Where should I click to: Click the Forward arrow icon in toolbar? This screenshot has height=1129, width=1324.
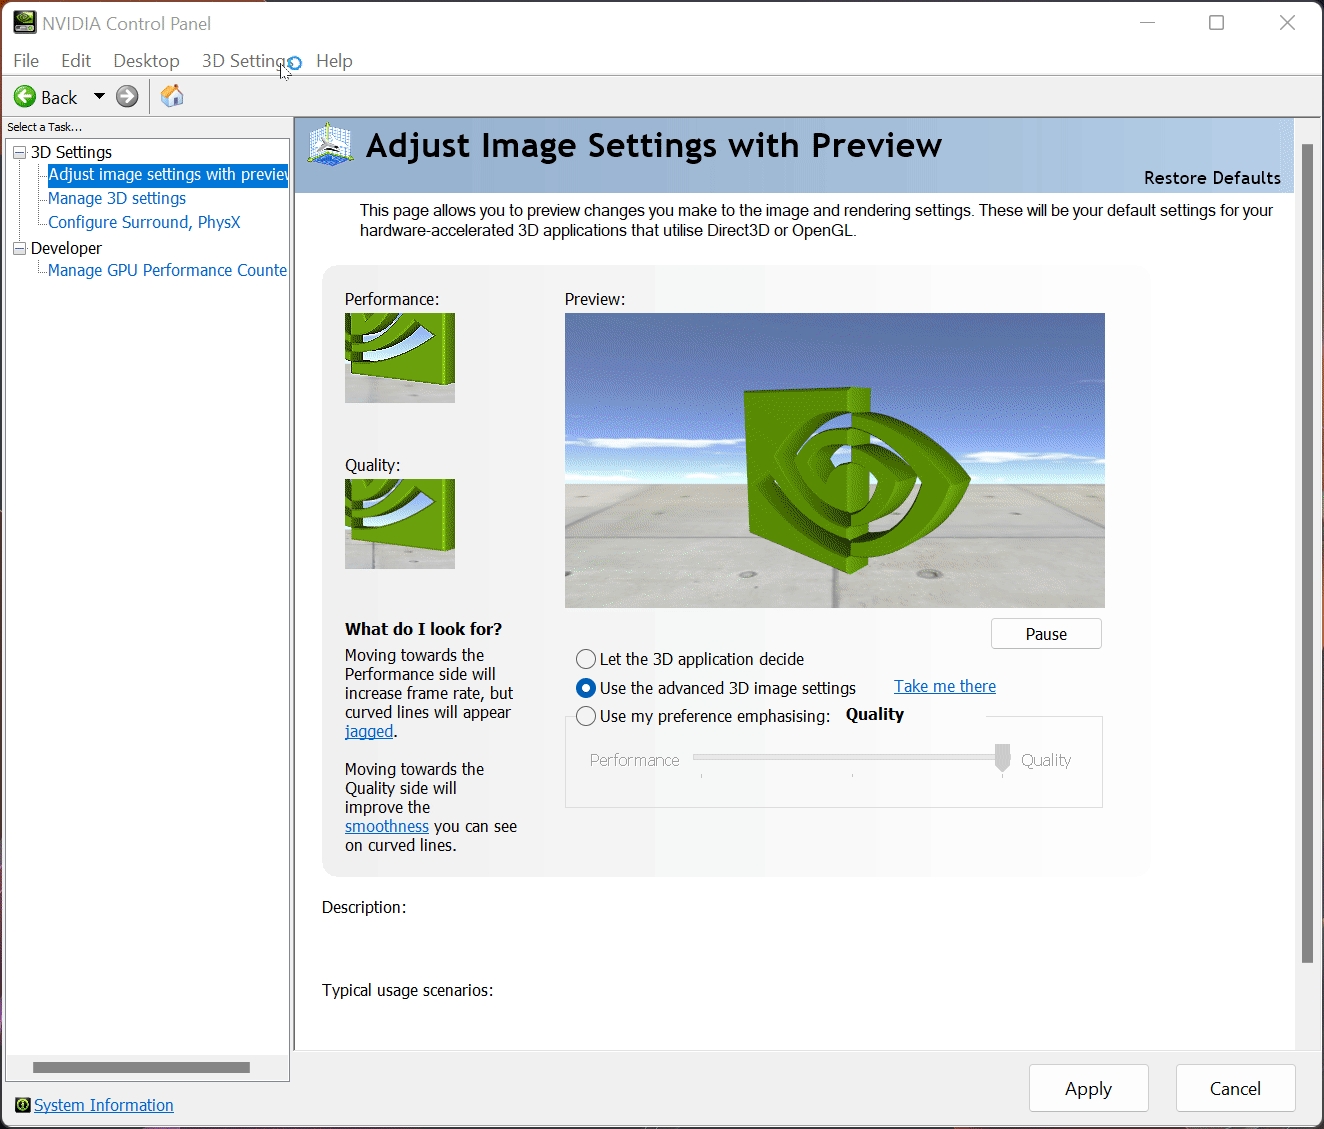127,96
